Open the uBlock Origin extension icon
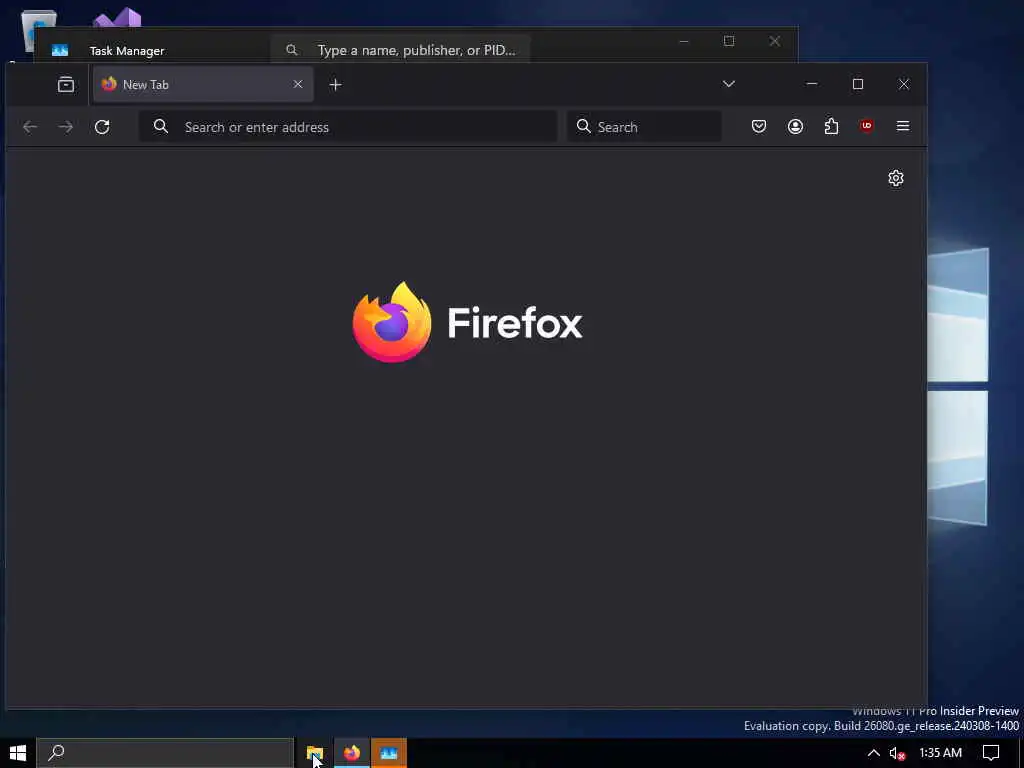The height and width of the screenshot is (768, 1024). [867, 126]
